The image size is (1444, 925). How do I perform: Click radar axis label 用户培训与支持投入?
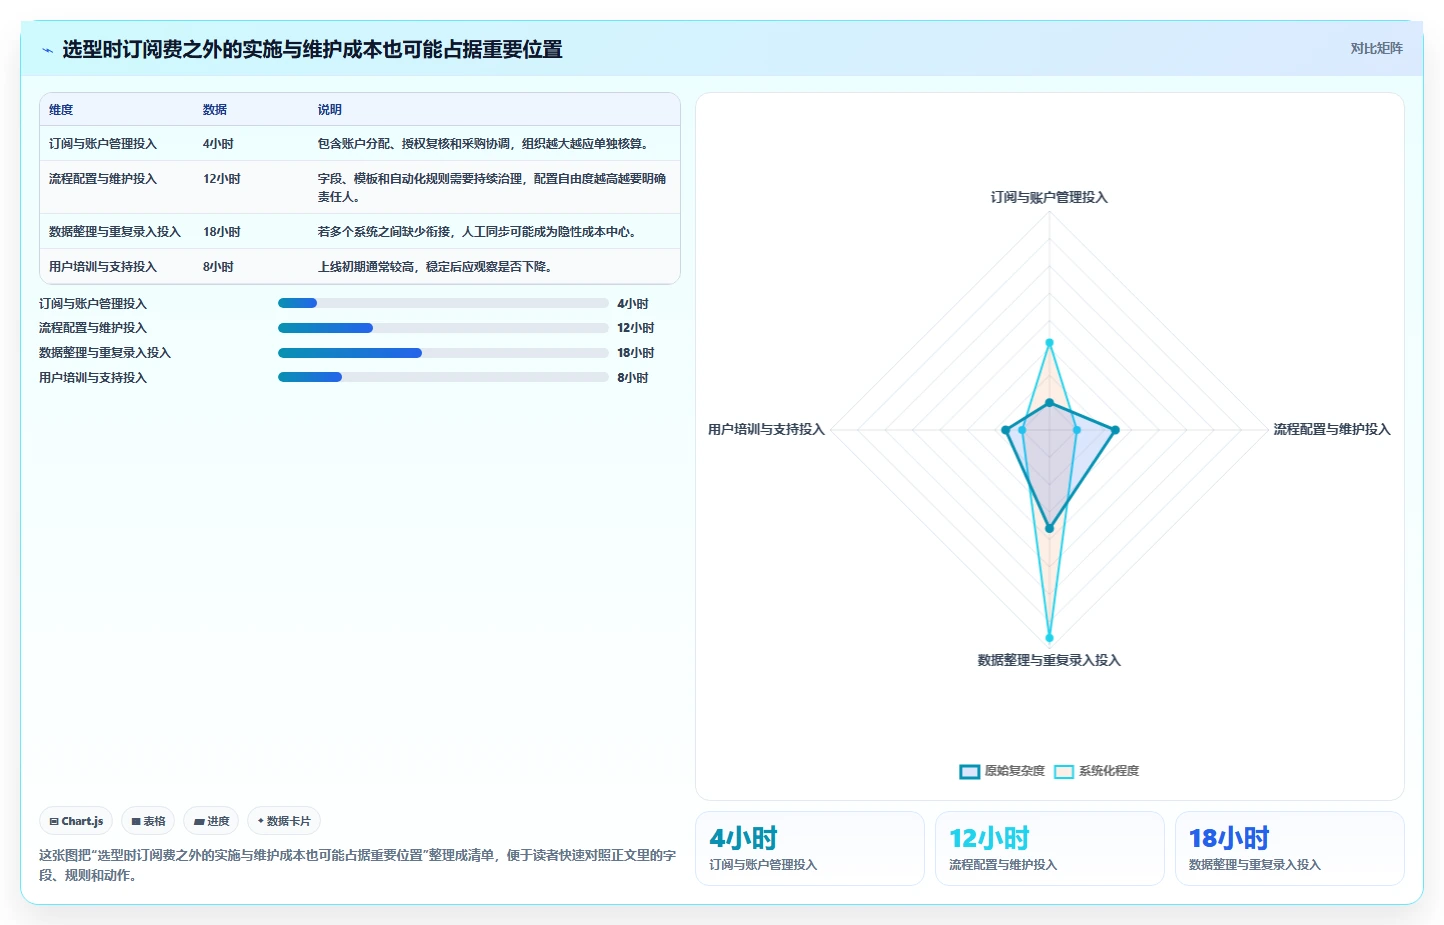(x=766, y=430)
